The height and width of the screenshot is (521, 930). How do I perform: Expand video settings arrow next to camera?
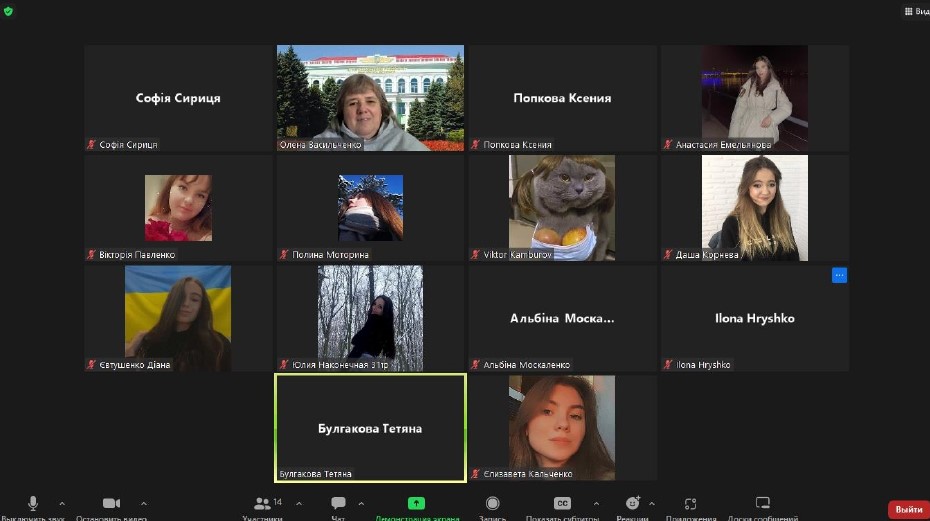(x=144, y=504)
